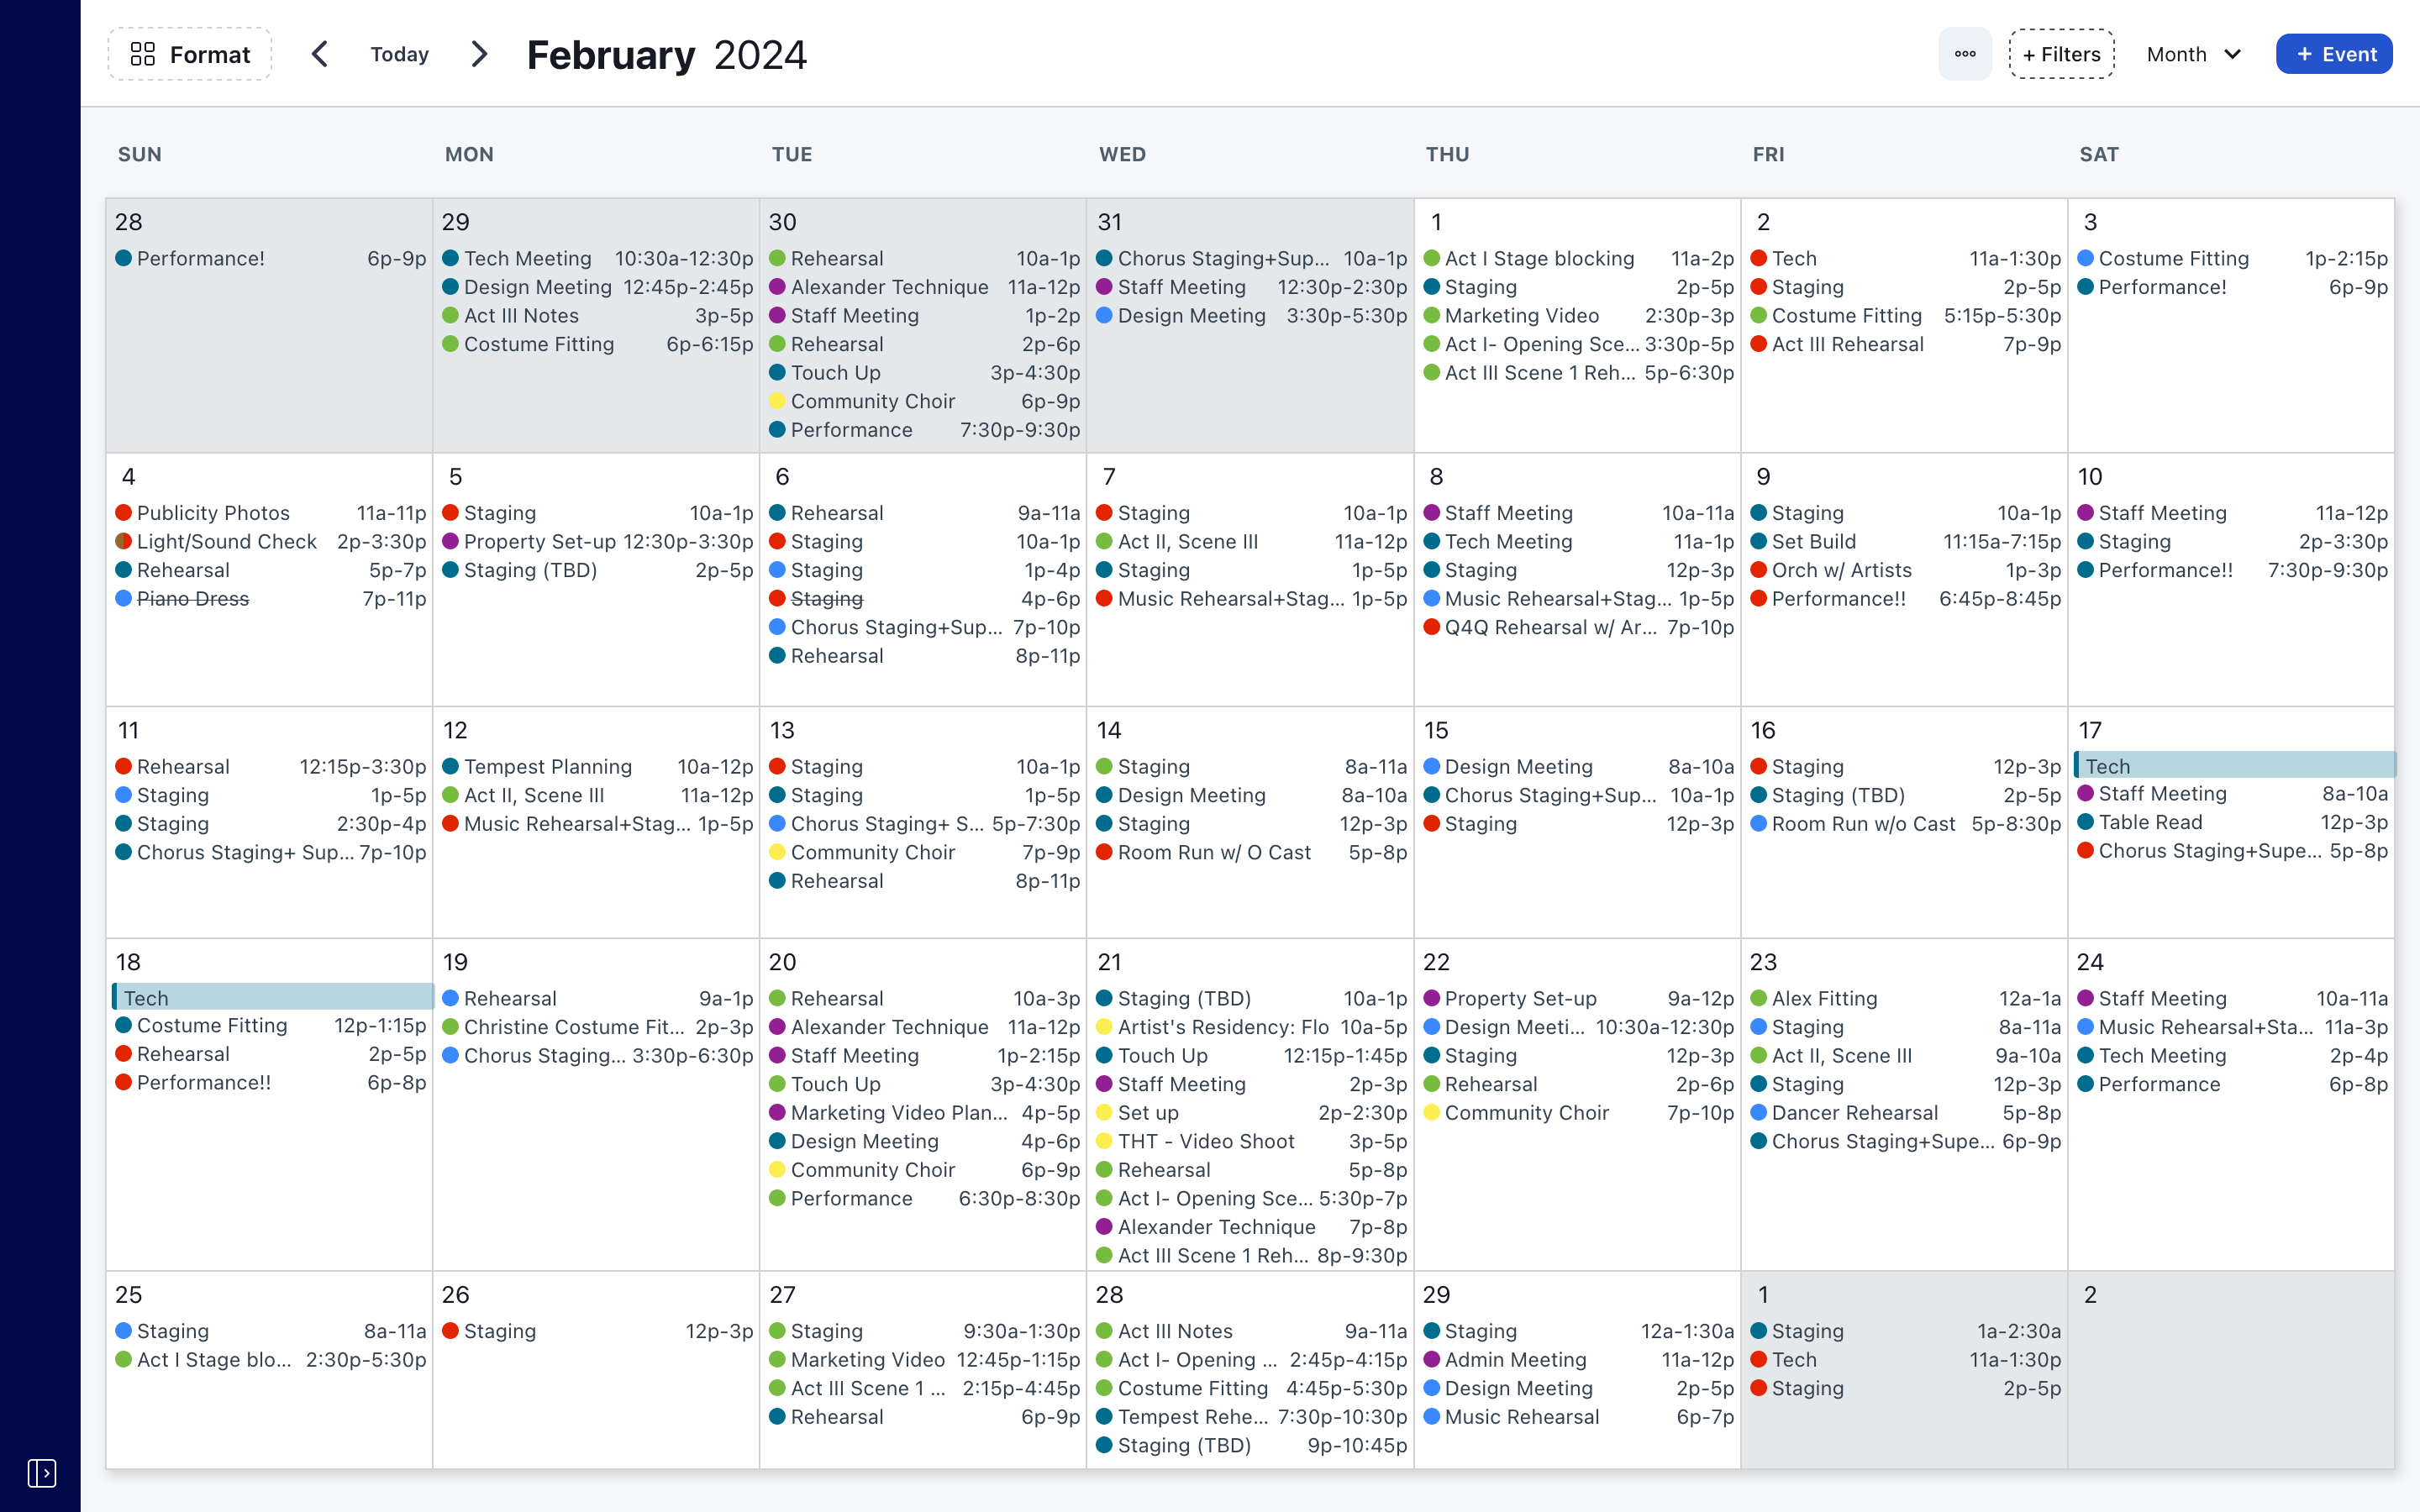Open the Dancer Rehearsal event on the 23rd
Image resolution: width=2420 pixels, height=1512 pixels.
click(x=1854, y=1113)
